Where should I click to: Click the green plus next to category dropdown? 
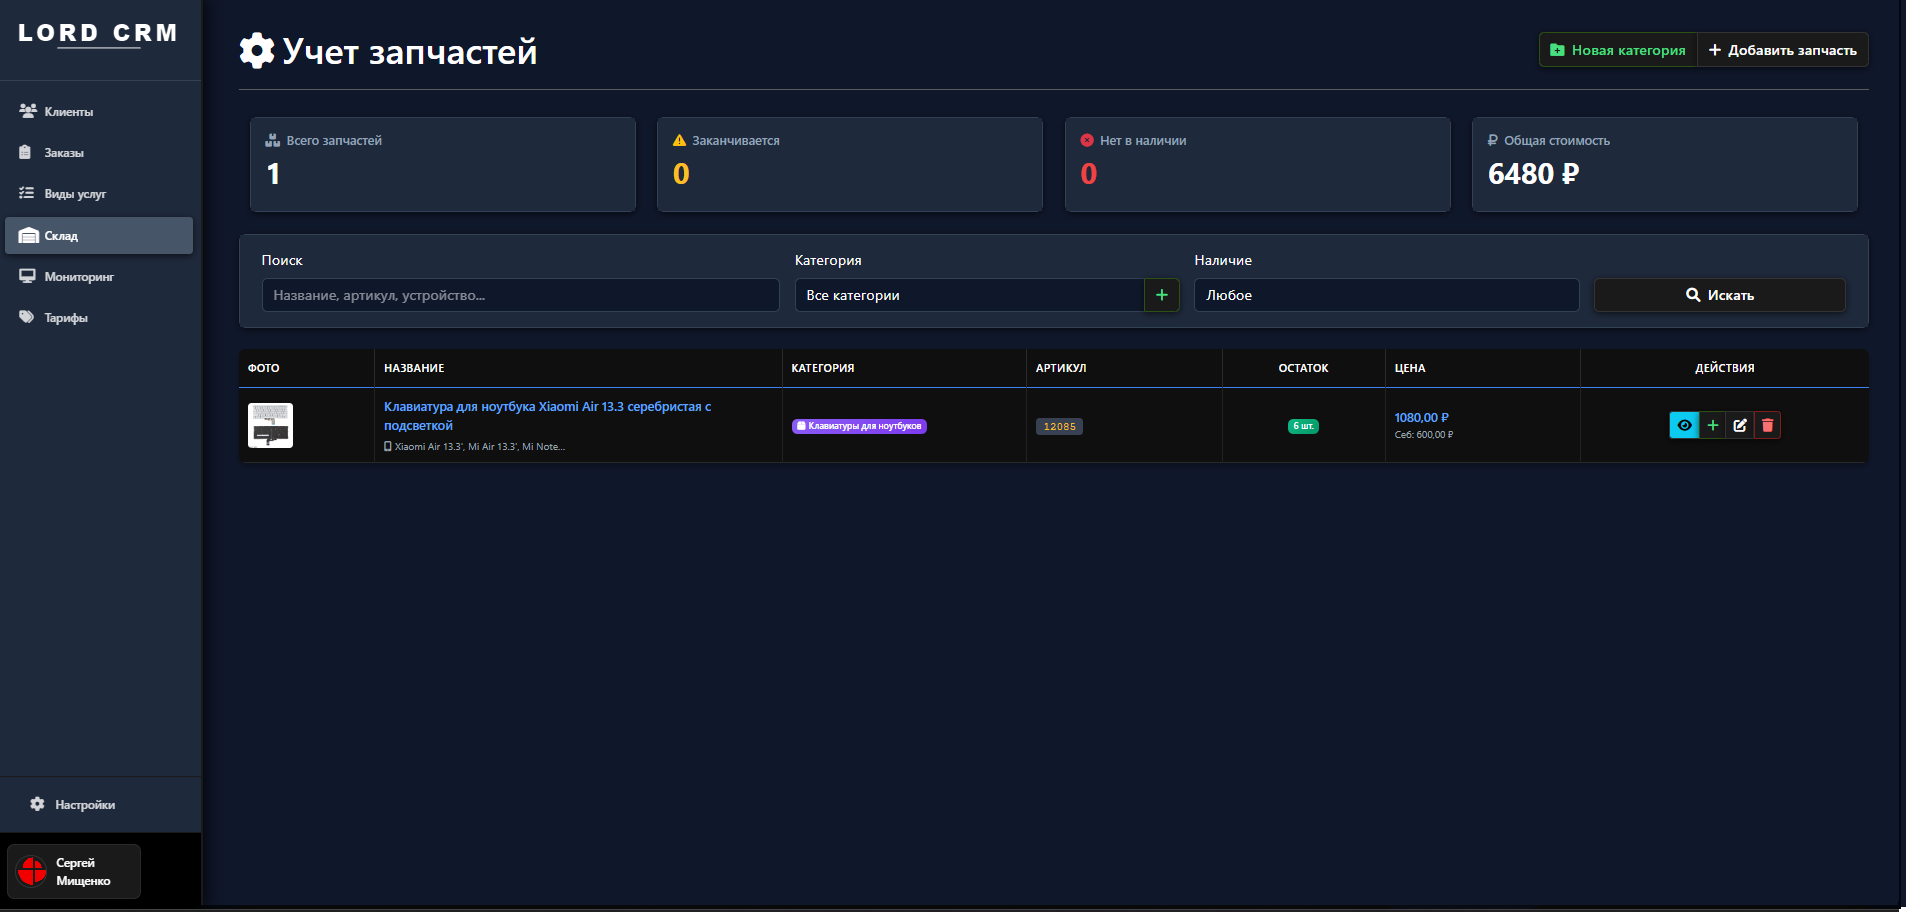[x=1161, y=295]
